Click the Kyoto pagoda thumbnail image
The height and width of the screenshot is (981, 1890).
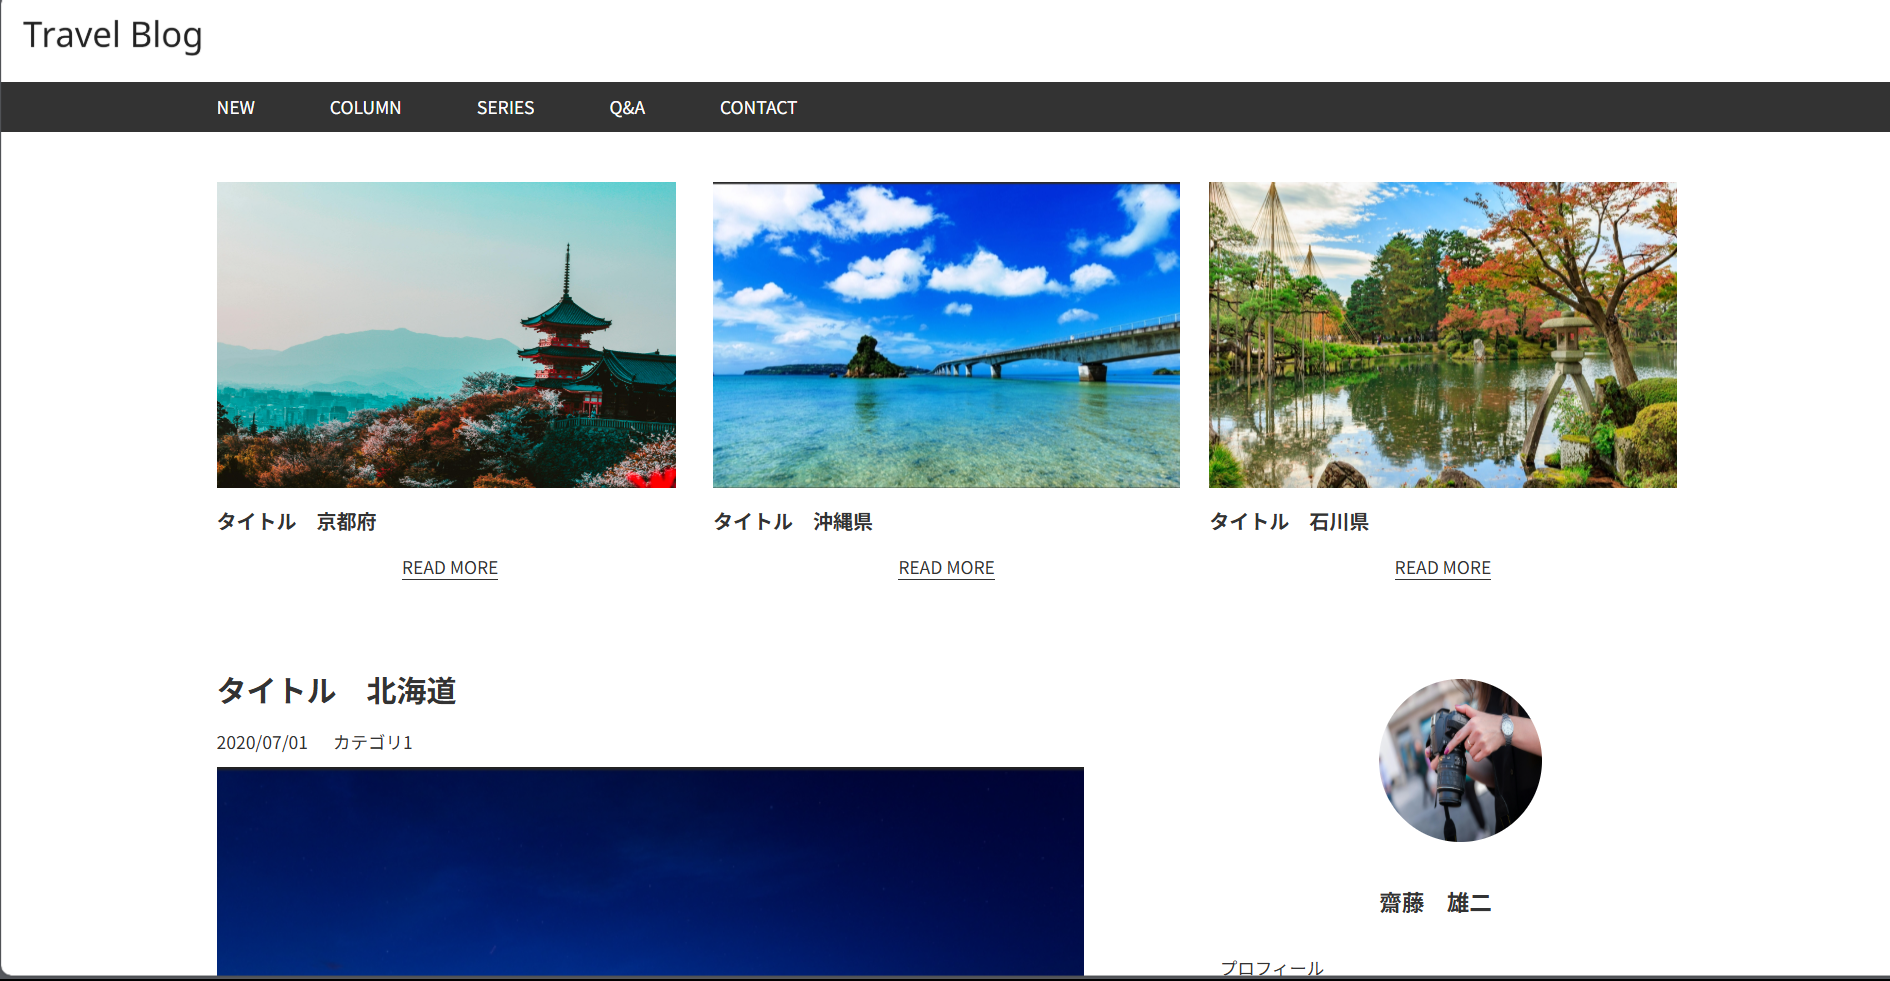click(x=446, y=335)
